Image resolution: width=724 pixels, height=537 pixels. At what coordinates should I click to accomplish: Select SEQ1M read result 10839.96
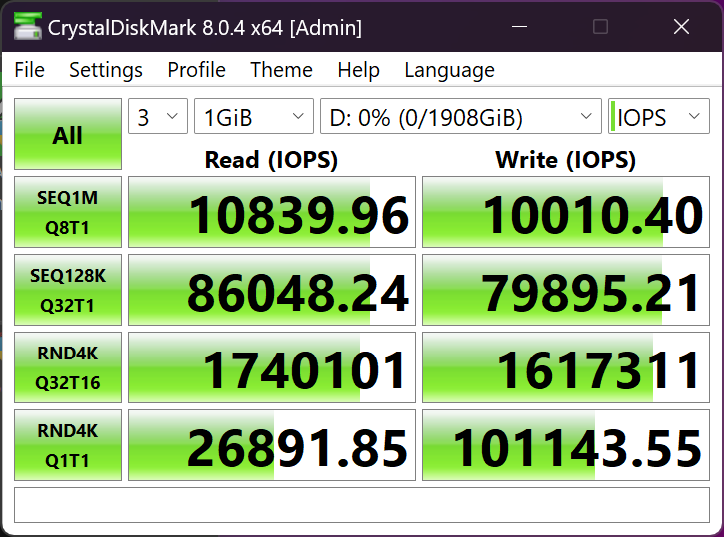click(272, 212)
